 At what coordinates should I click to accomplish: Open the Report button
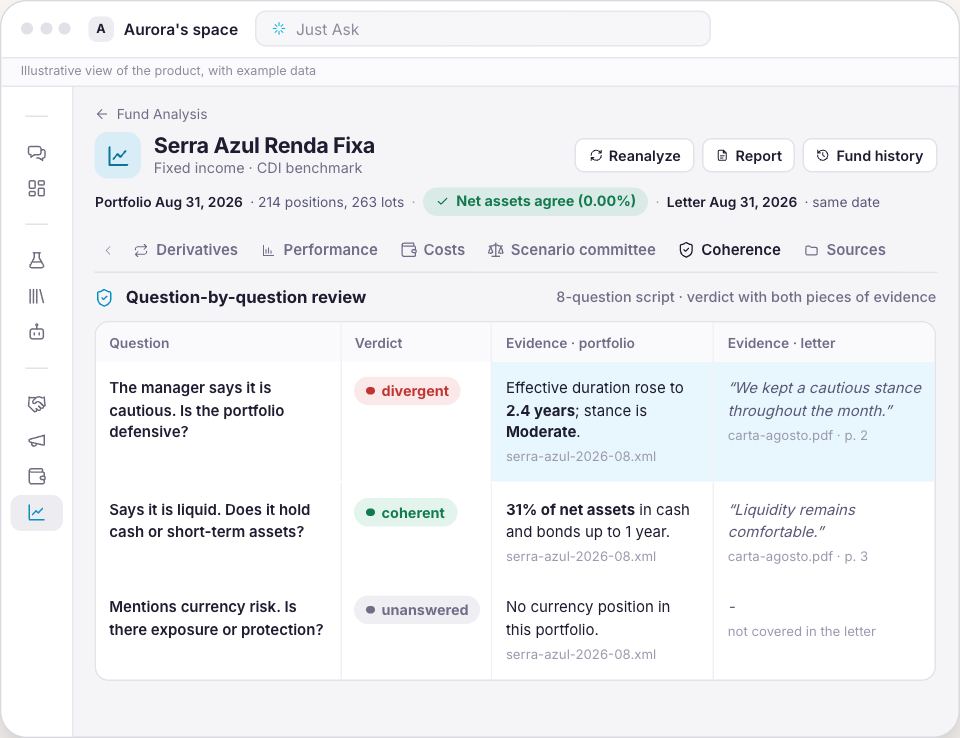(x=748, y=156)
